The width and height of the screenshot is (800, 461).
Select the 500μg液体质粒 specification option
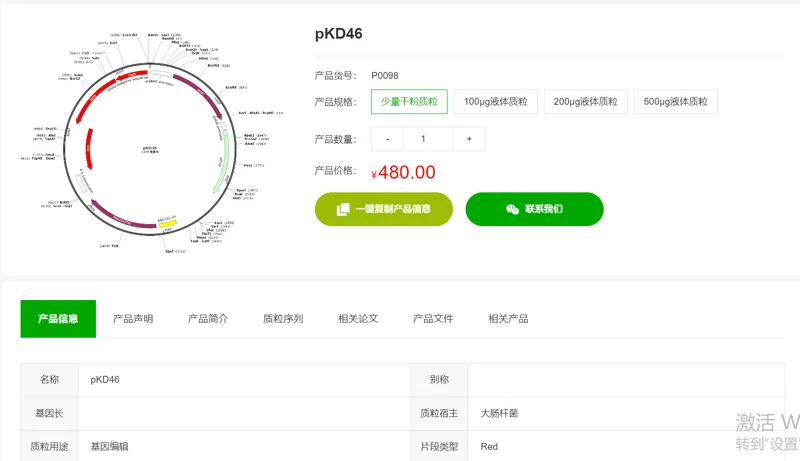[676, 101]
